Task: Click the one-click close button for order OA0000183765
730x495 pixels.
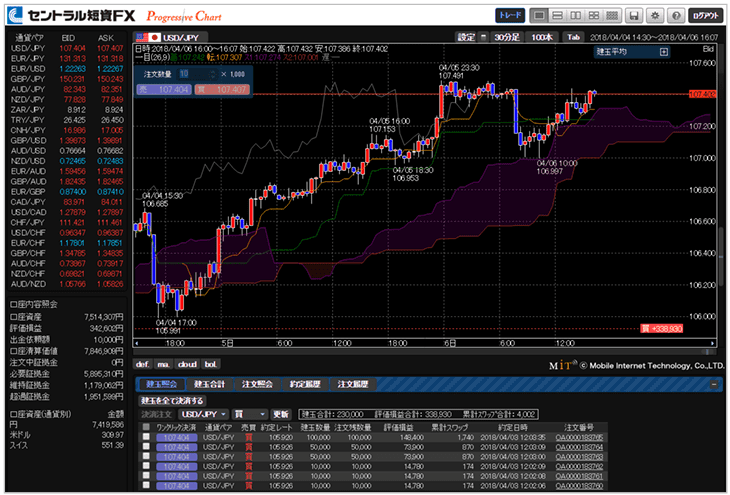Action: pos(176,437)
